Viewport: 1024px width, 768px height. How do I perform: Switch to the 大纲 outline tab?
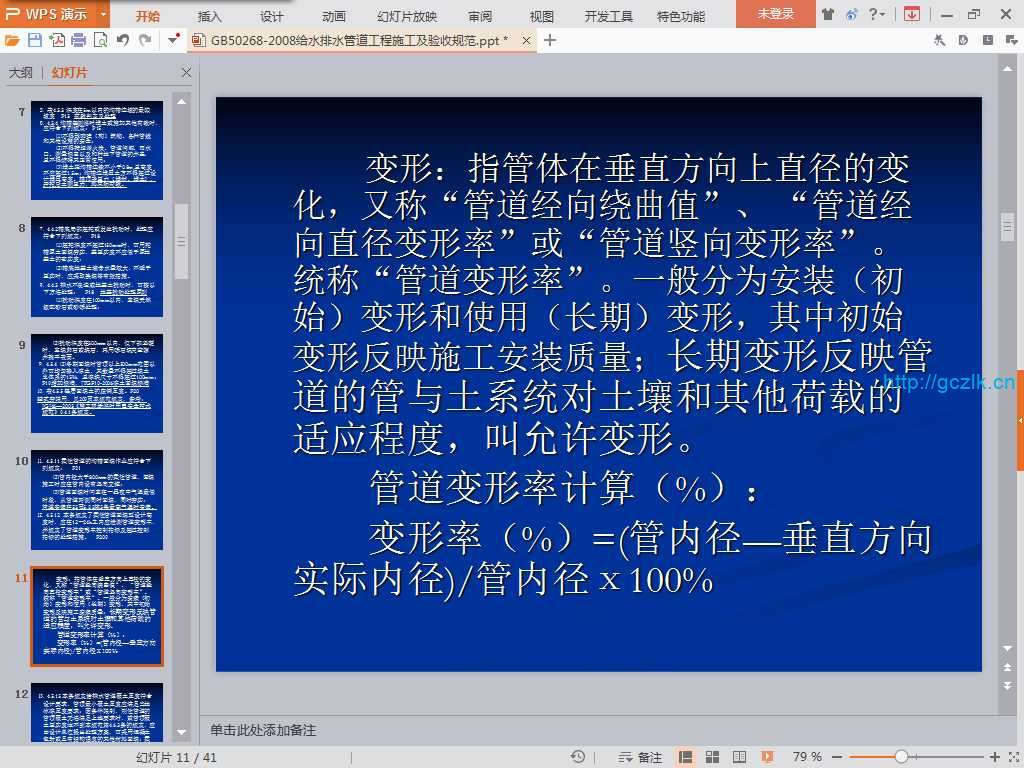pos(21,73)
